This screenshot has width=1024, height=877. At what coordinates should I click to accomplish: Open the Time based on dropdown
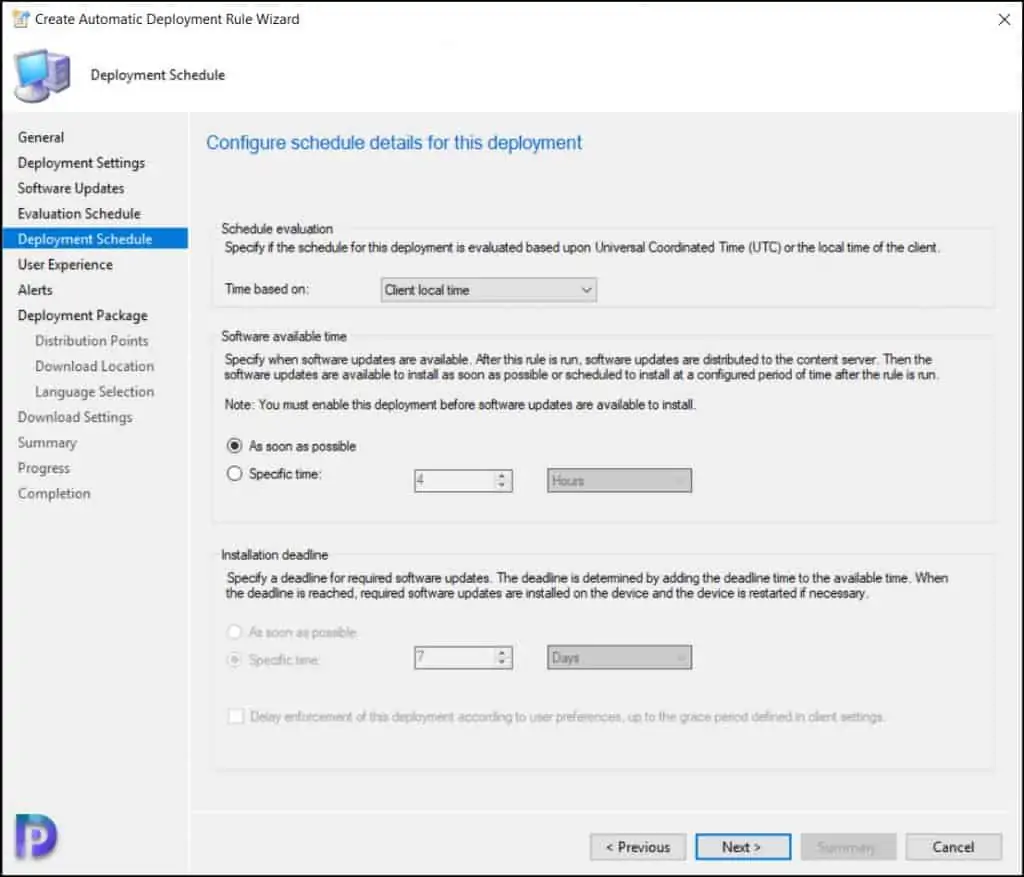coord(489,290)
